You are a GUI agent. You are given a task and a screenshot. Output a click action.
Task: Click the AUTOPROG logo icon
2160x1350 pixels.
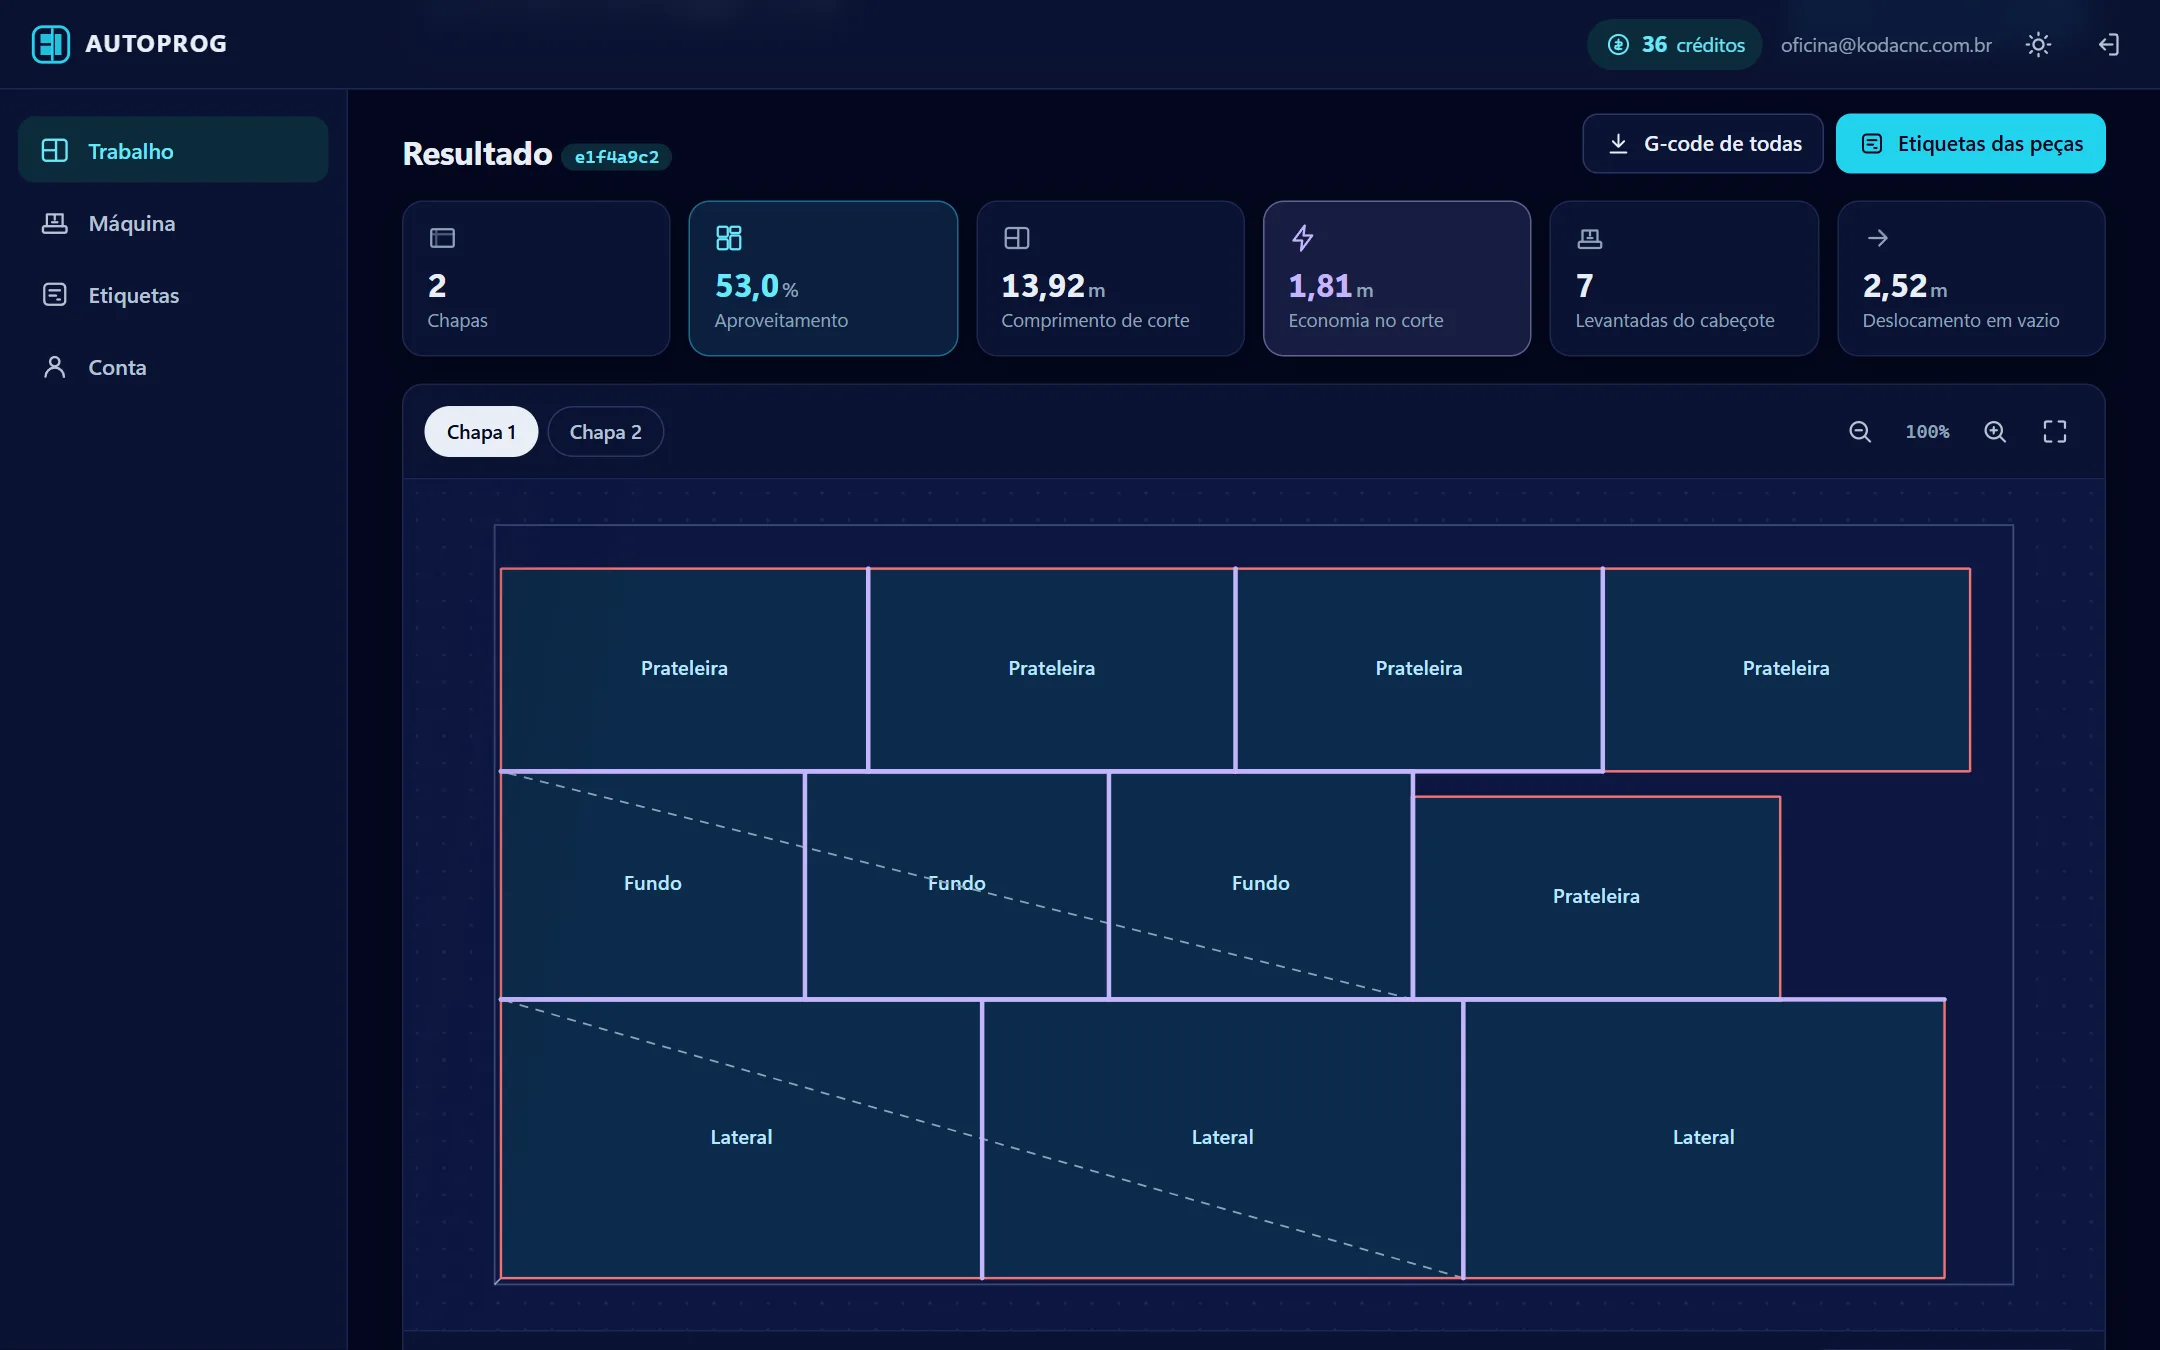(51, 44)
